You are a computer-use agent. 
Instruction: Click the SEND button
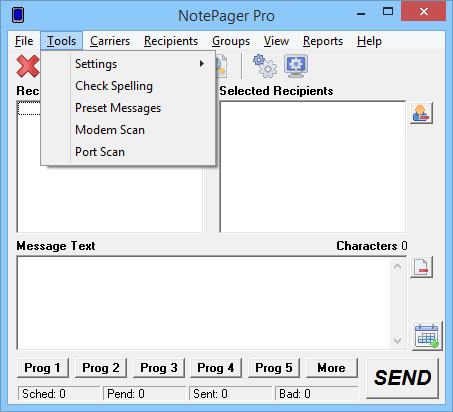402,378
